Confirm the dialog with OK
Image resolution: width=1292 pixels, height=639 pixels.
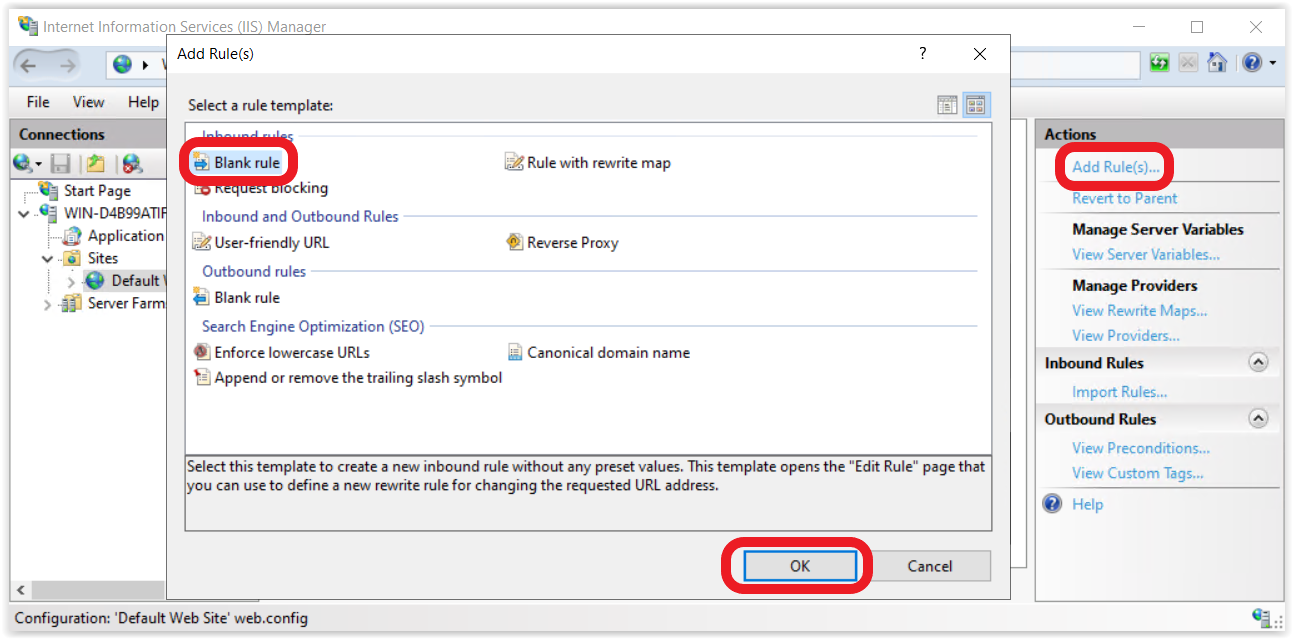(x=799, y=566)
